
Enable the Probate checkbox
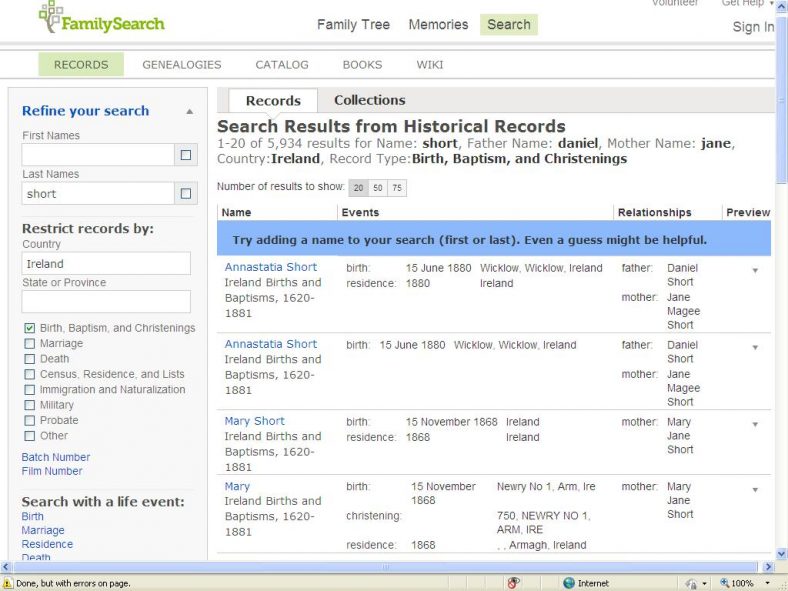30,421
